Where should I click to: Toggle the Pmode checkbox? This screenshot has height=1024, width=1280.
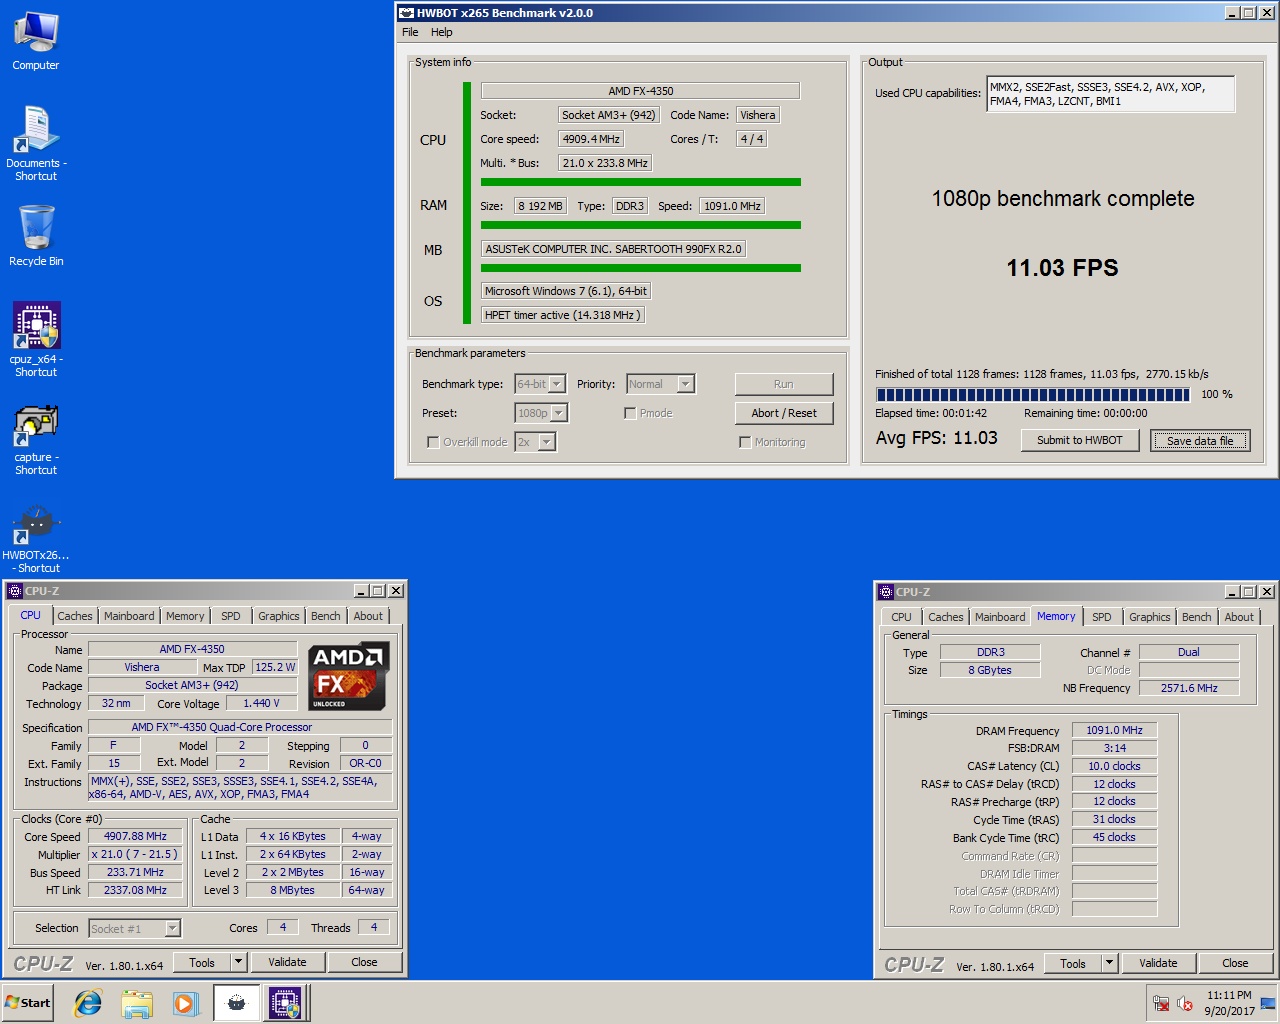pos(630,413)
